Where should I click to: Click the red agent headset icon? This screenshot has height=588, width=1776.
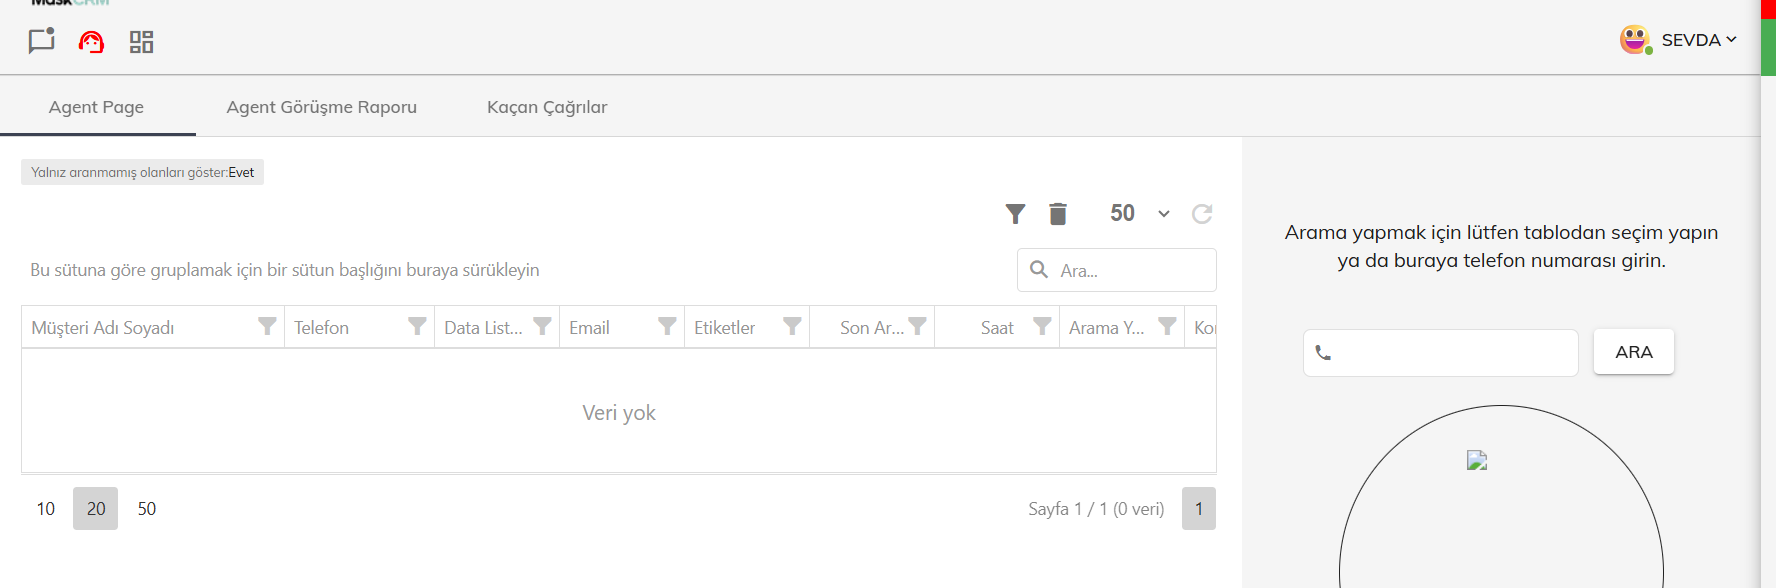[x=91, y=42]
